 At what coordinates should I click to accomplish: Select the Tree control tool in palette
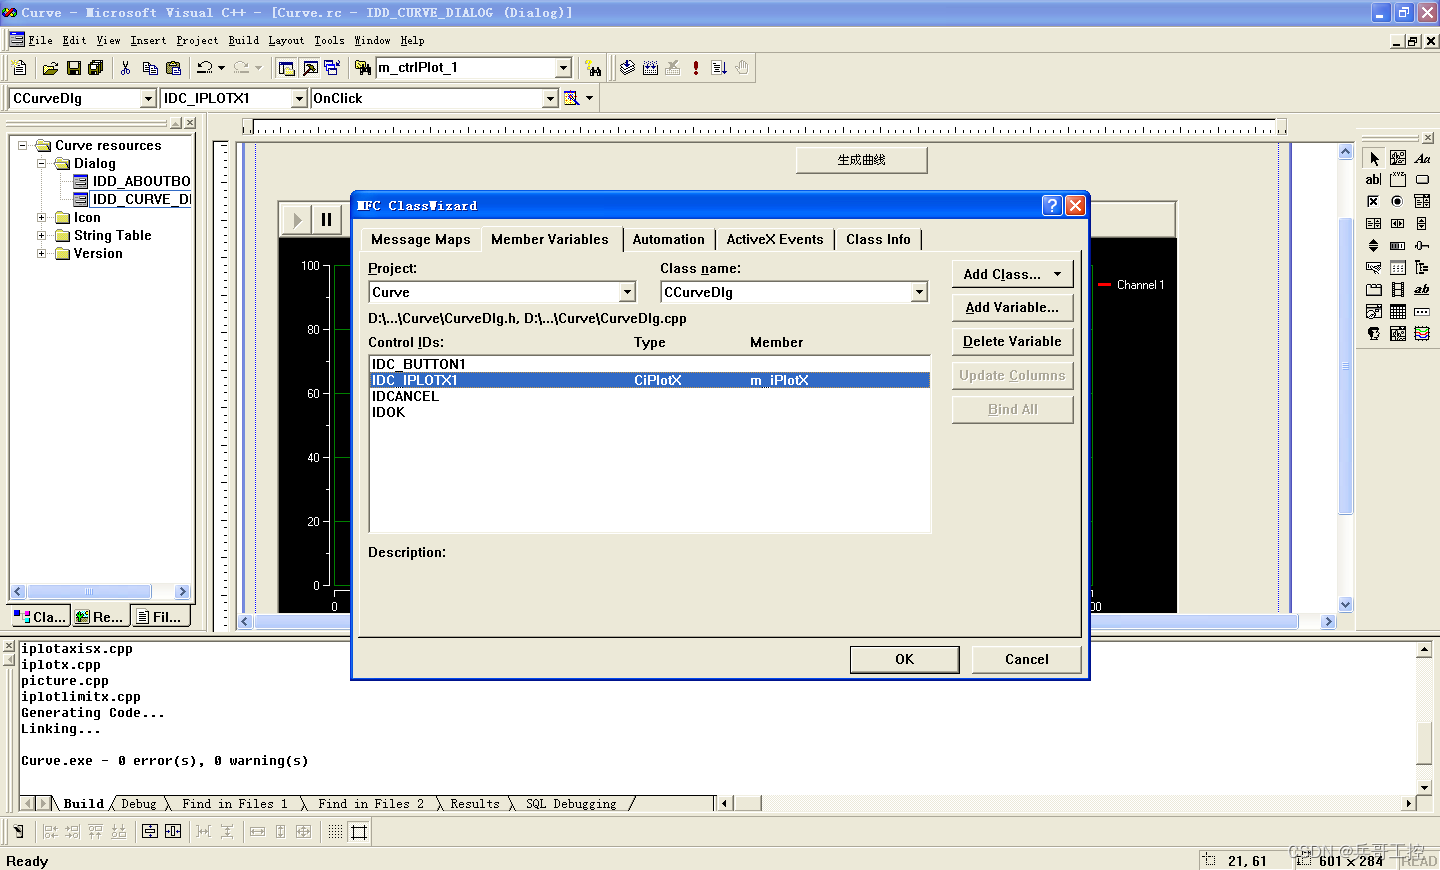1422,268
